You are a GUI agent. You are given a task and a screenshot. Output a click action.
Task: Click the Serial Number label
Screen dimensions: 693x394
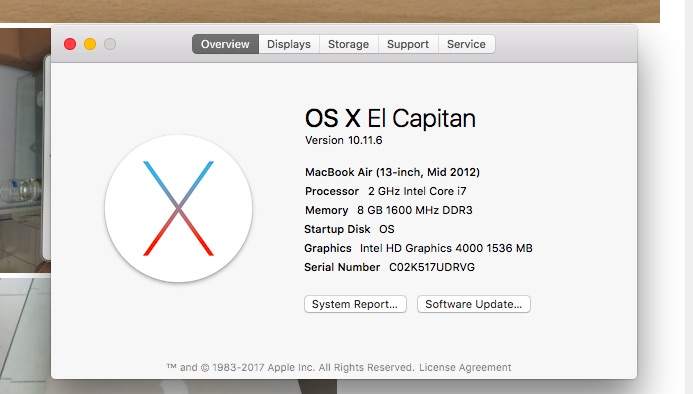[342, 267]
